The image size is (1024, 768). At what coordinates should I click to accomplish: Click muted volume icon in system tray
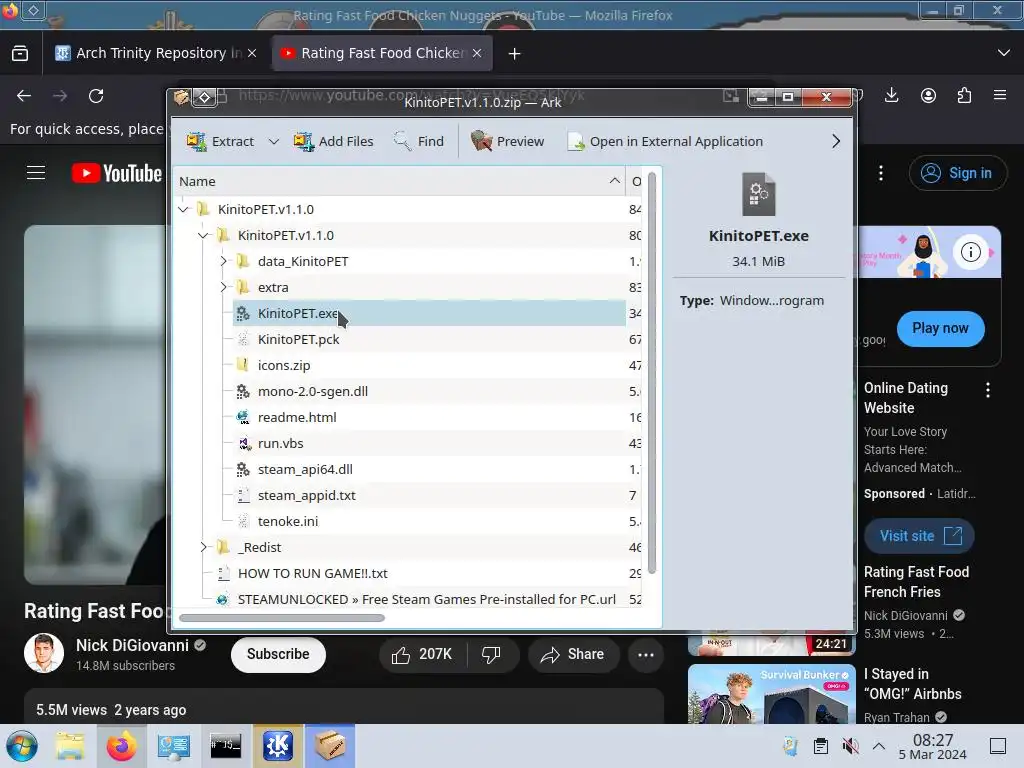pyautogui.click(x=850, y=746)
